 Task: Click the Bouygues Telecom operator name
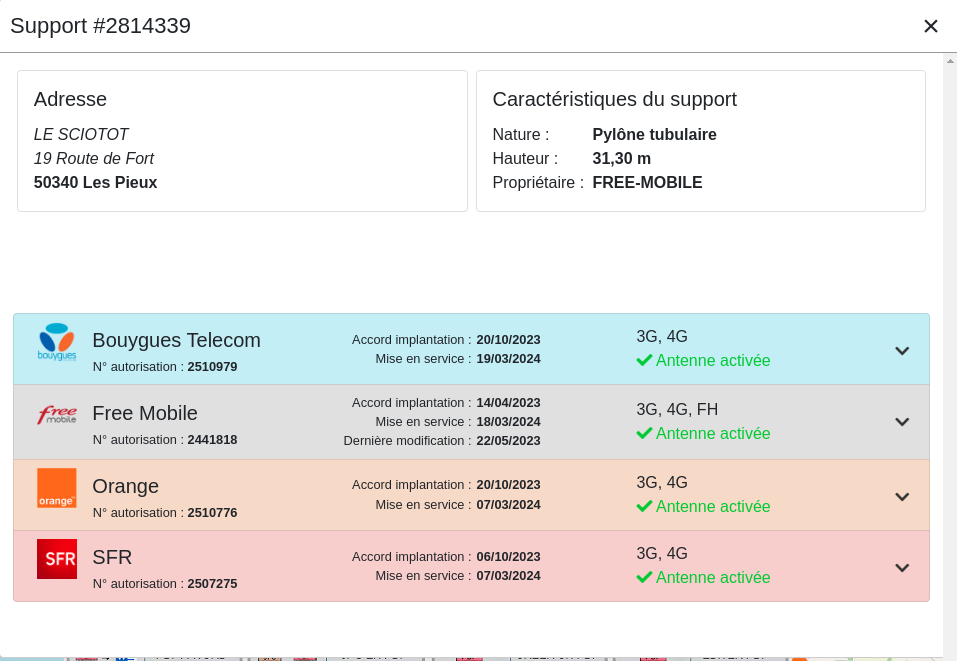point(176,340)
